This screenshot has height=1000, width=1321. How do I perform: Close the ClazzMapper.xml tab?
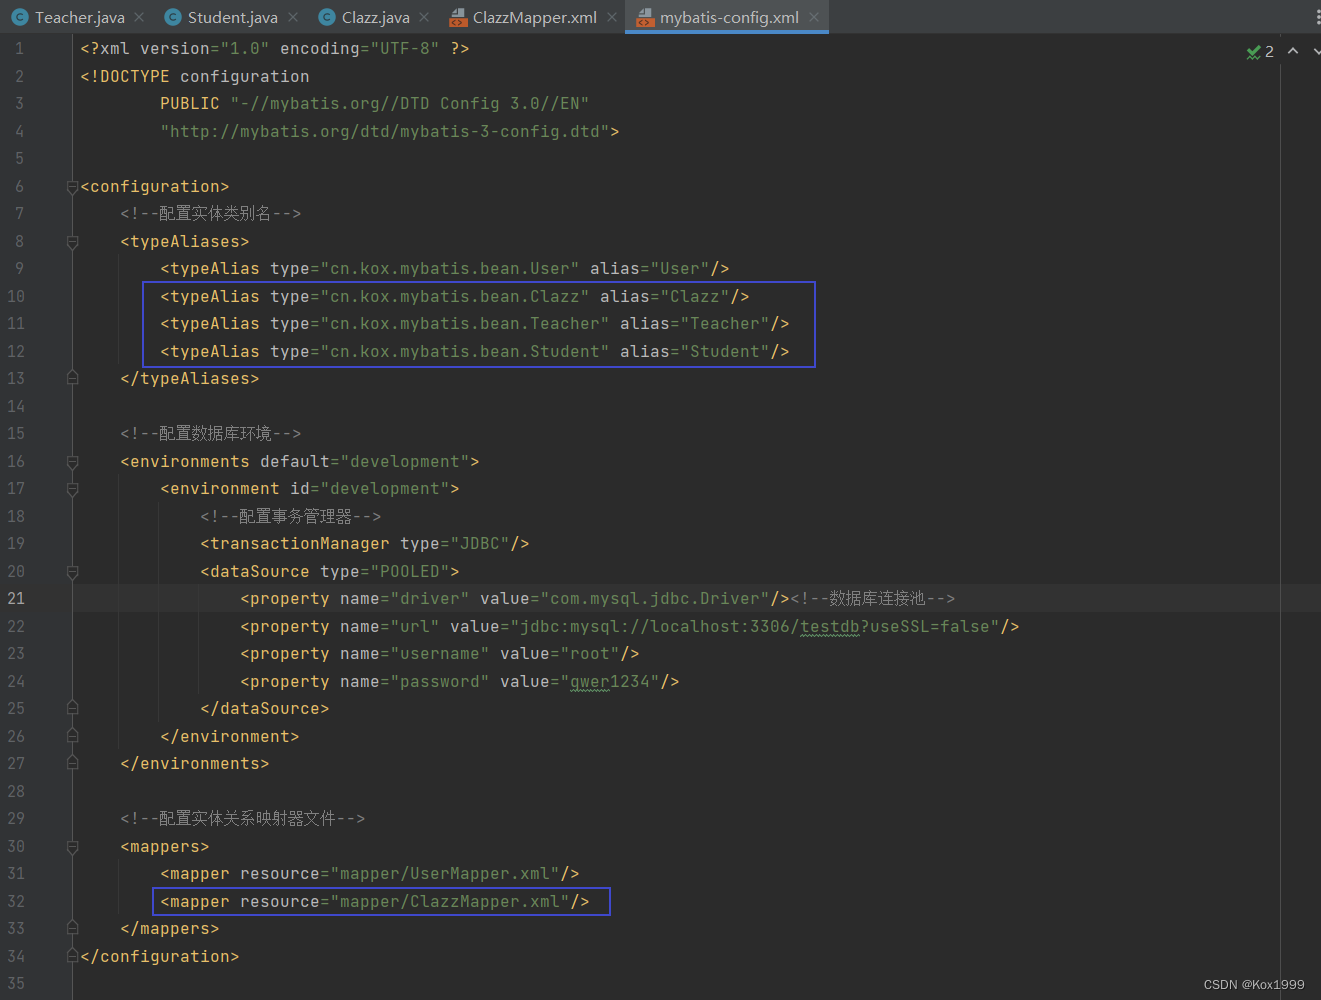coord(612,17)
